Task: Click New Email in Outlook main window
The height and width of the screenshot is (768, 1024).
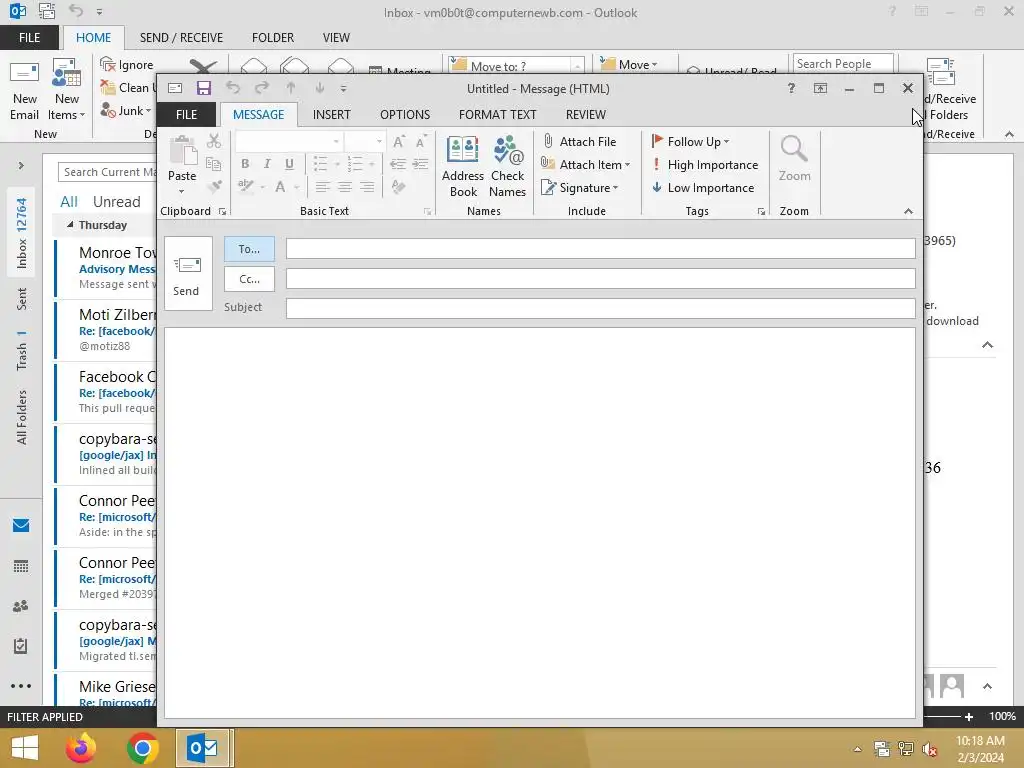Action: [x=25, y=91]
